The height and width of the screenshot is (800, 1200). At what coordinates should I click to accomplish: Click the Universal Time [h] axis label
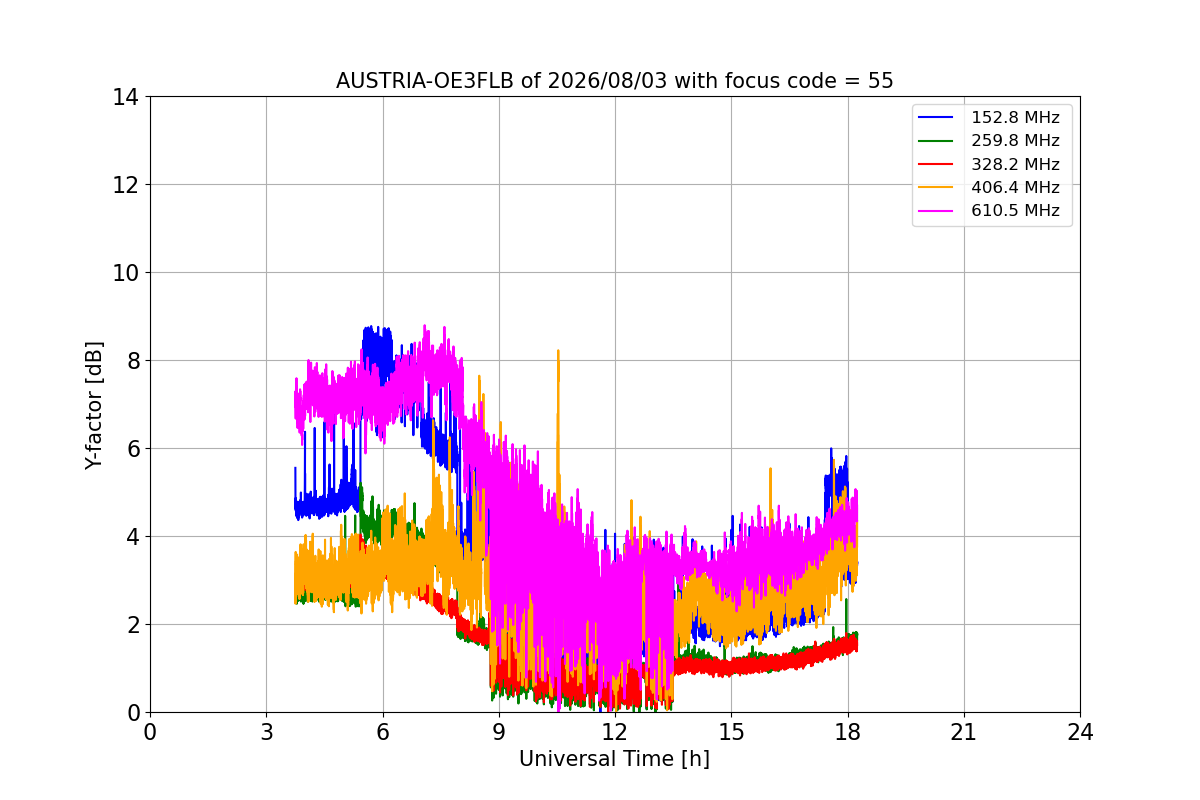pos(614,760)
